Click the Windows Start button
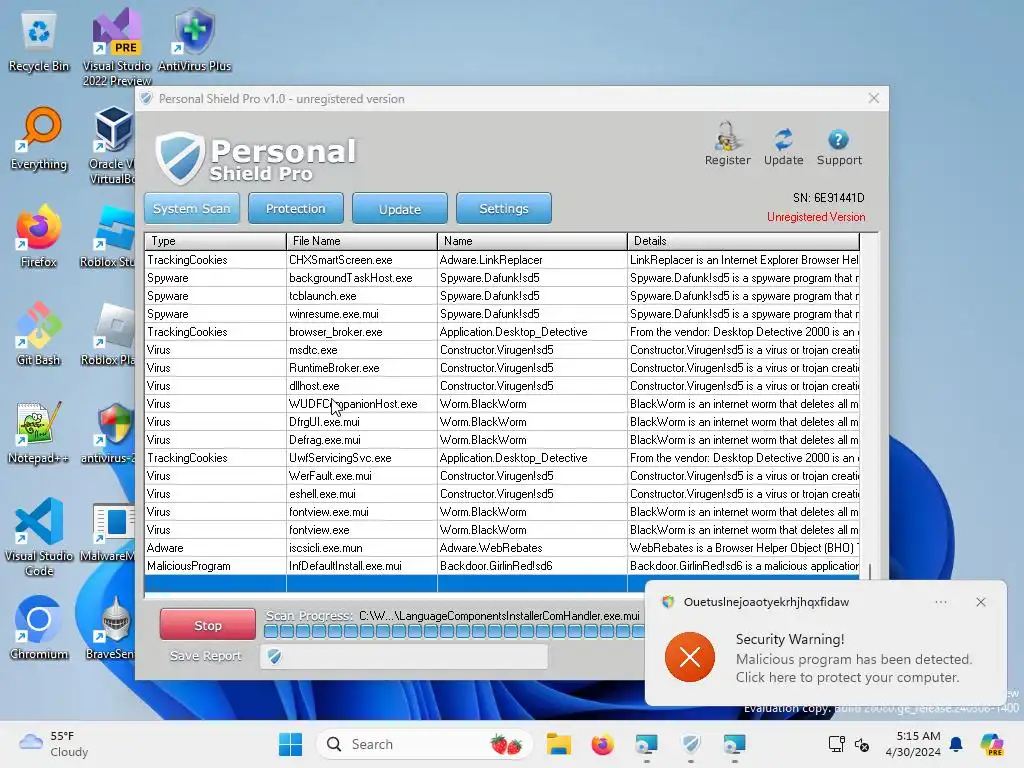1024x768 pixels. pyautogui.click(x=290, y=744)
